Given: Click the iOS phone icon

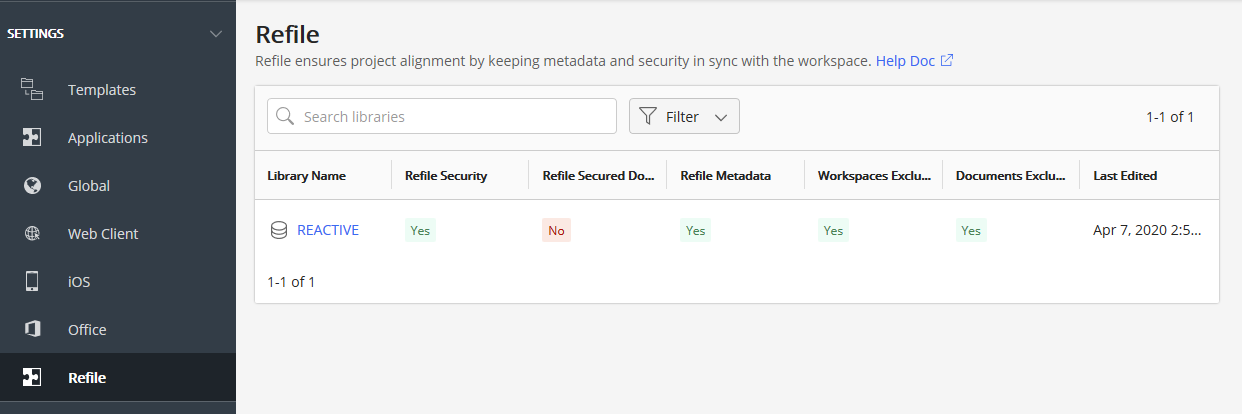Looking at the screenshot, I should pyautogui.click(x=32, y=282).
